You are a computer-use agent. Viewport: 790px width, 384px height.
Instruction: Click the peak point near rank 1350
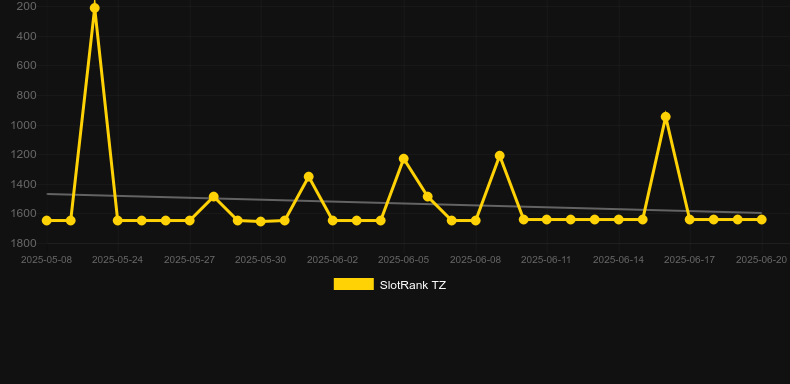309,176
